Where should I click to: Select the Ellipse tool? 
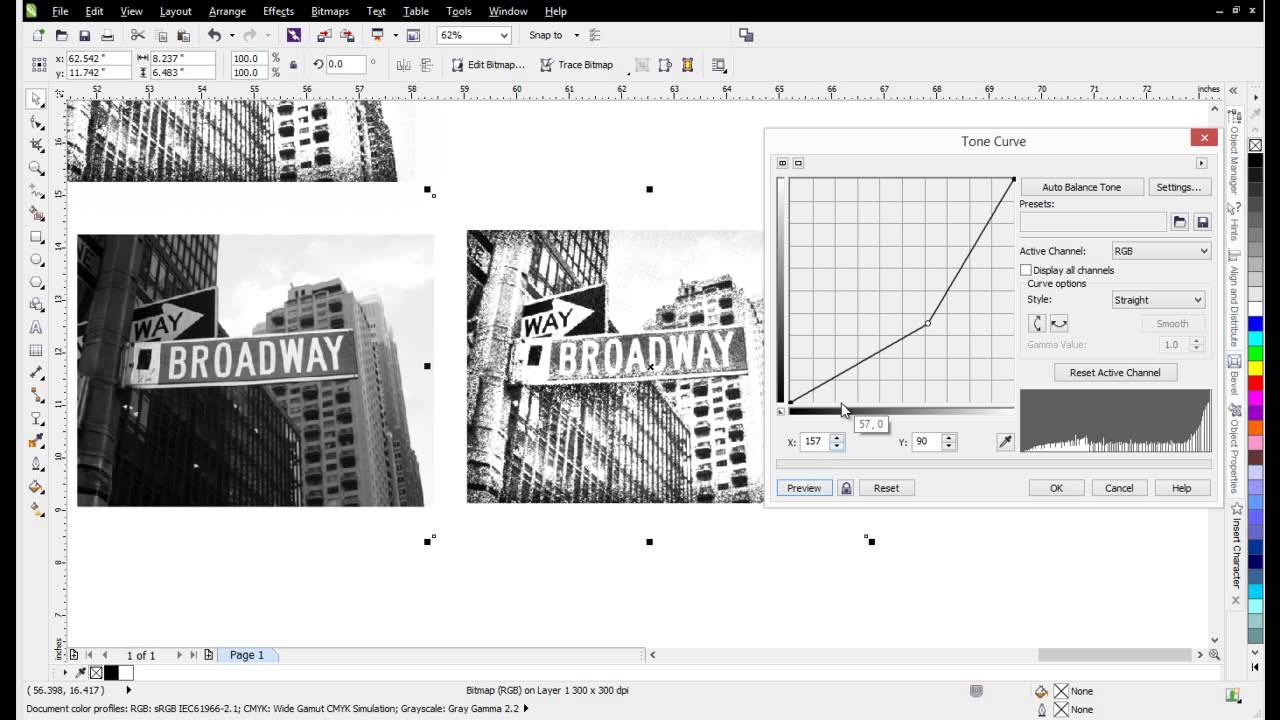click(x=36, y=260)
